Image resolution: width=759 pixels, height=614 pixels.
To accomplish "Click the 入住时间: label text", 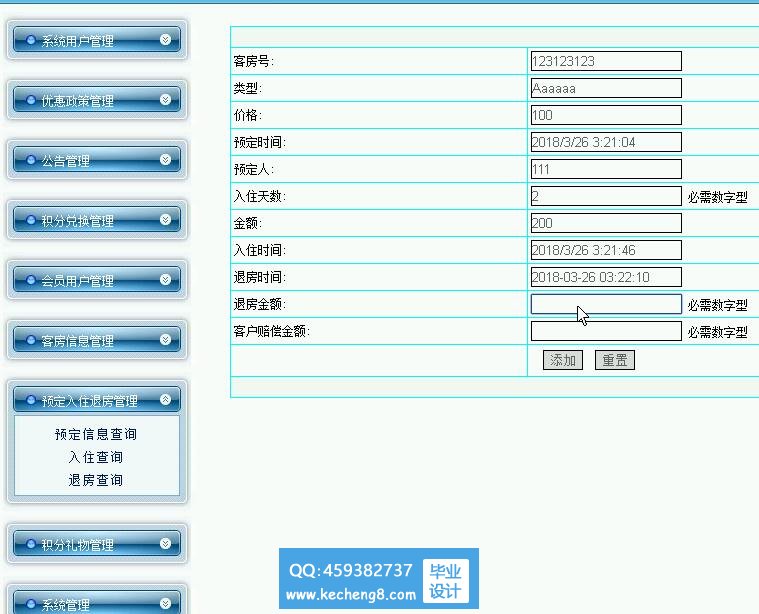I will pyautogui.click(x=259, y=250).
